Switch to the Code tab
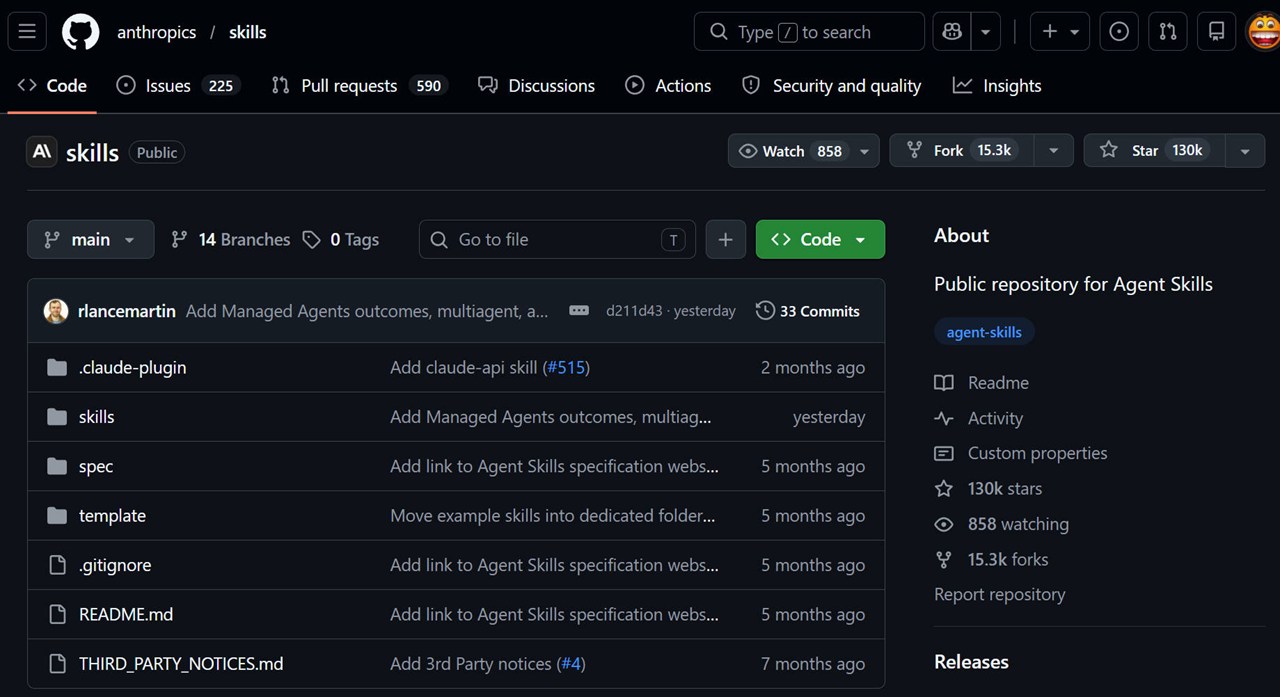This screenshot has width=1280, height=697. (x=52, y=86)
